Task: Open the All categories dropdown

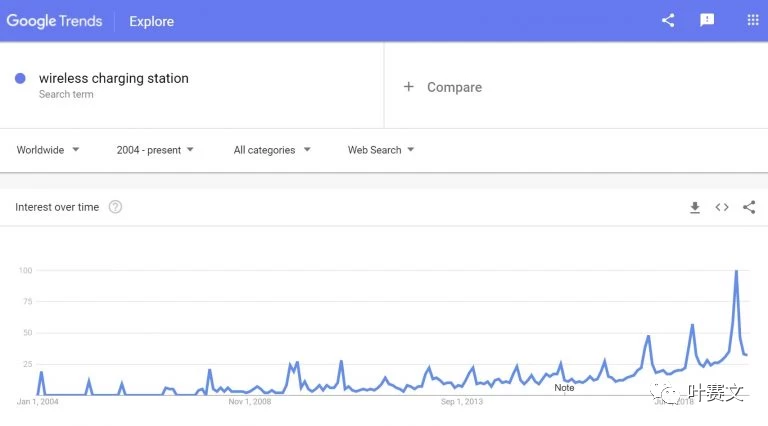Action: tap(272, 150)
